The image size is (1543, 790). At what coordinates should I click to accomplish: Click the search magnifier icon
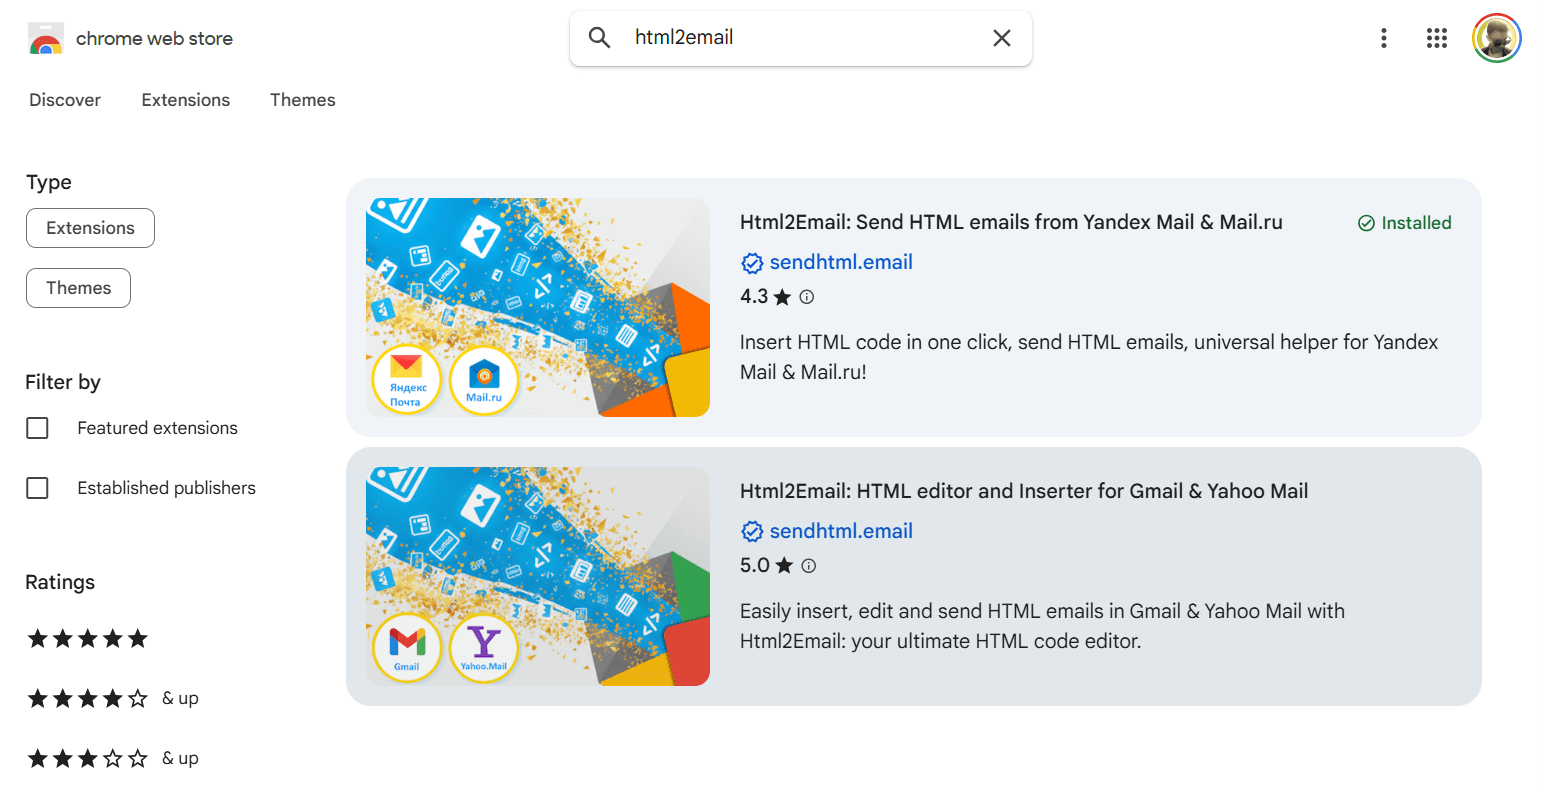599,37
